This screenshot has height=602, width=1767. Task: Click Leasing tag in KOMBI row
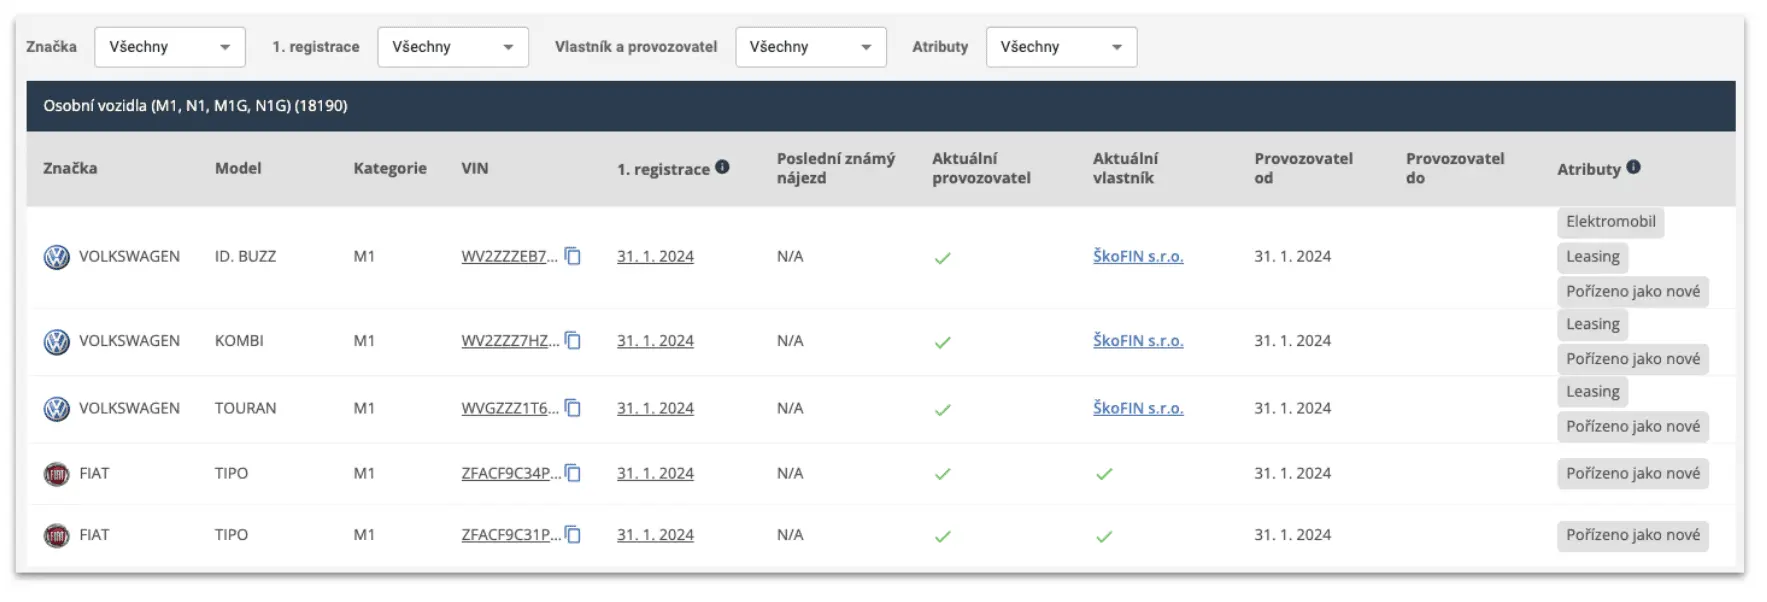tap(1592, 325)
